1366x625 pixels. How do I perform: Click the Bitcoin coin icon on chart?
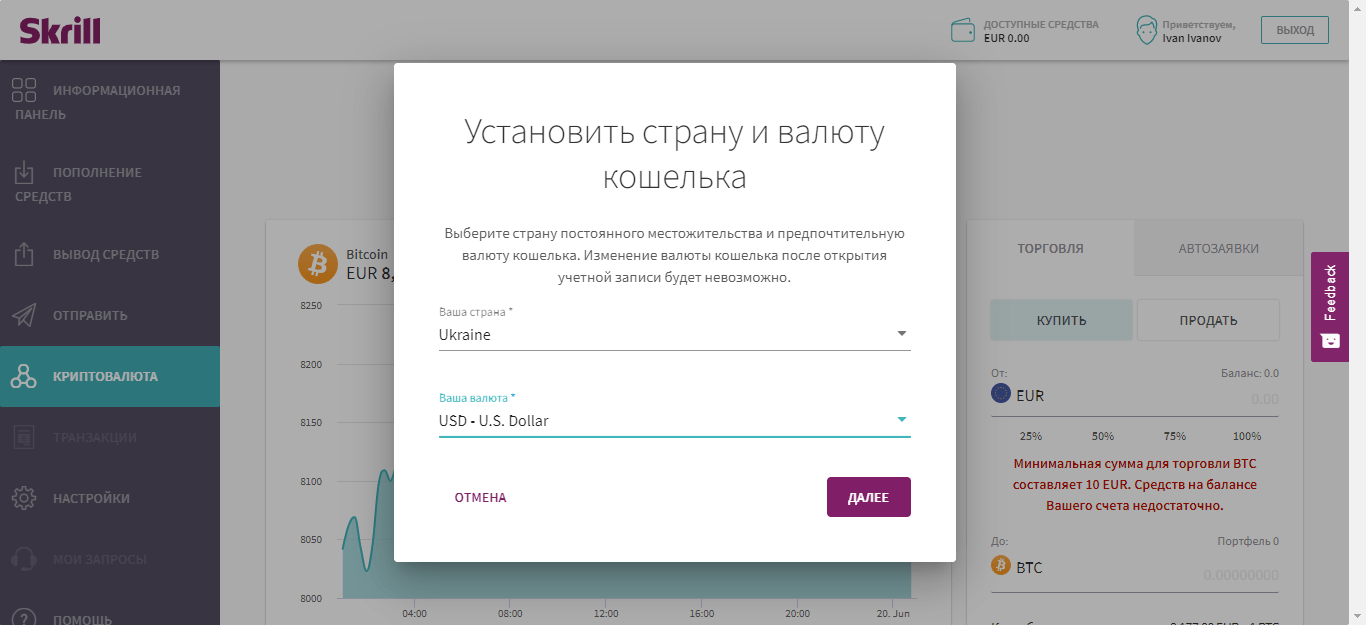[318, 264]
